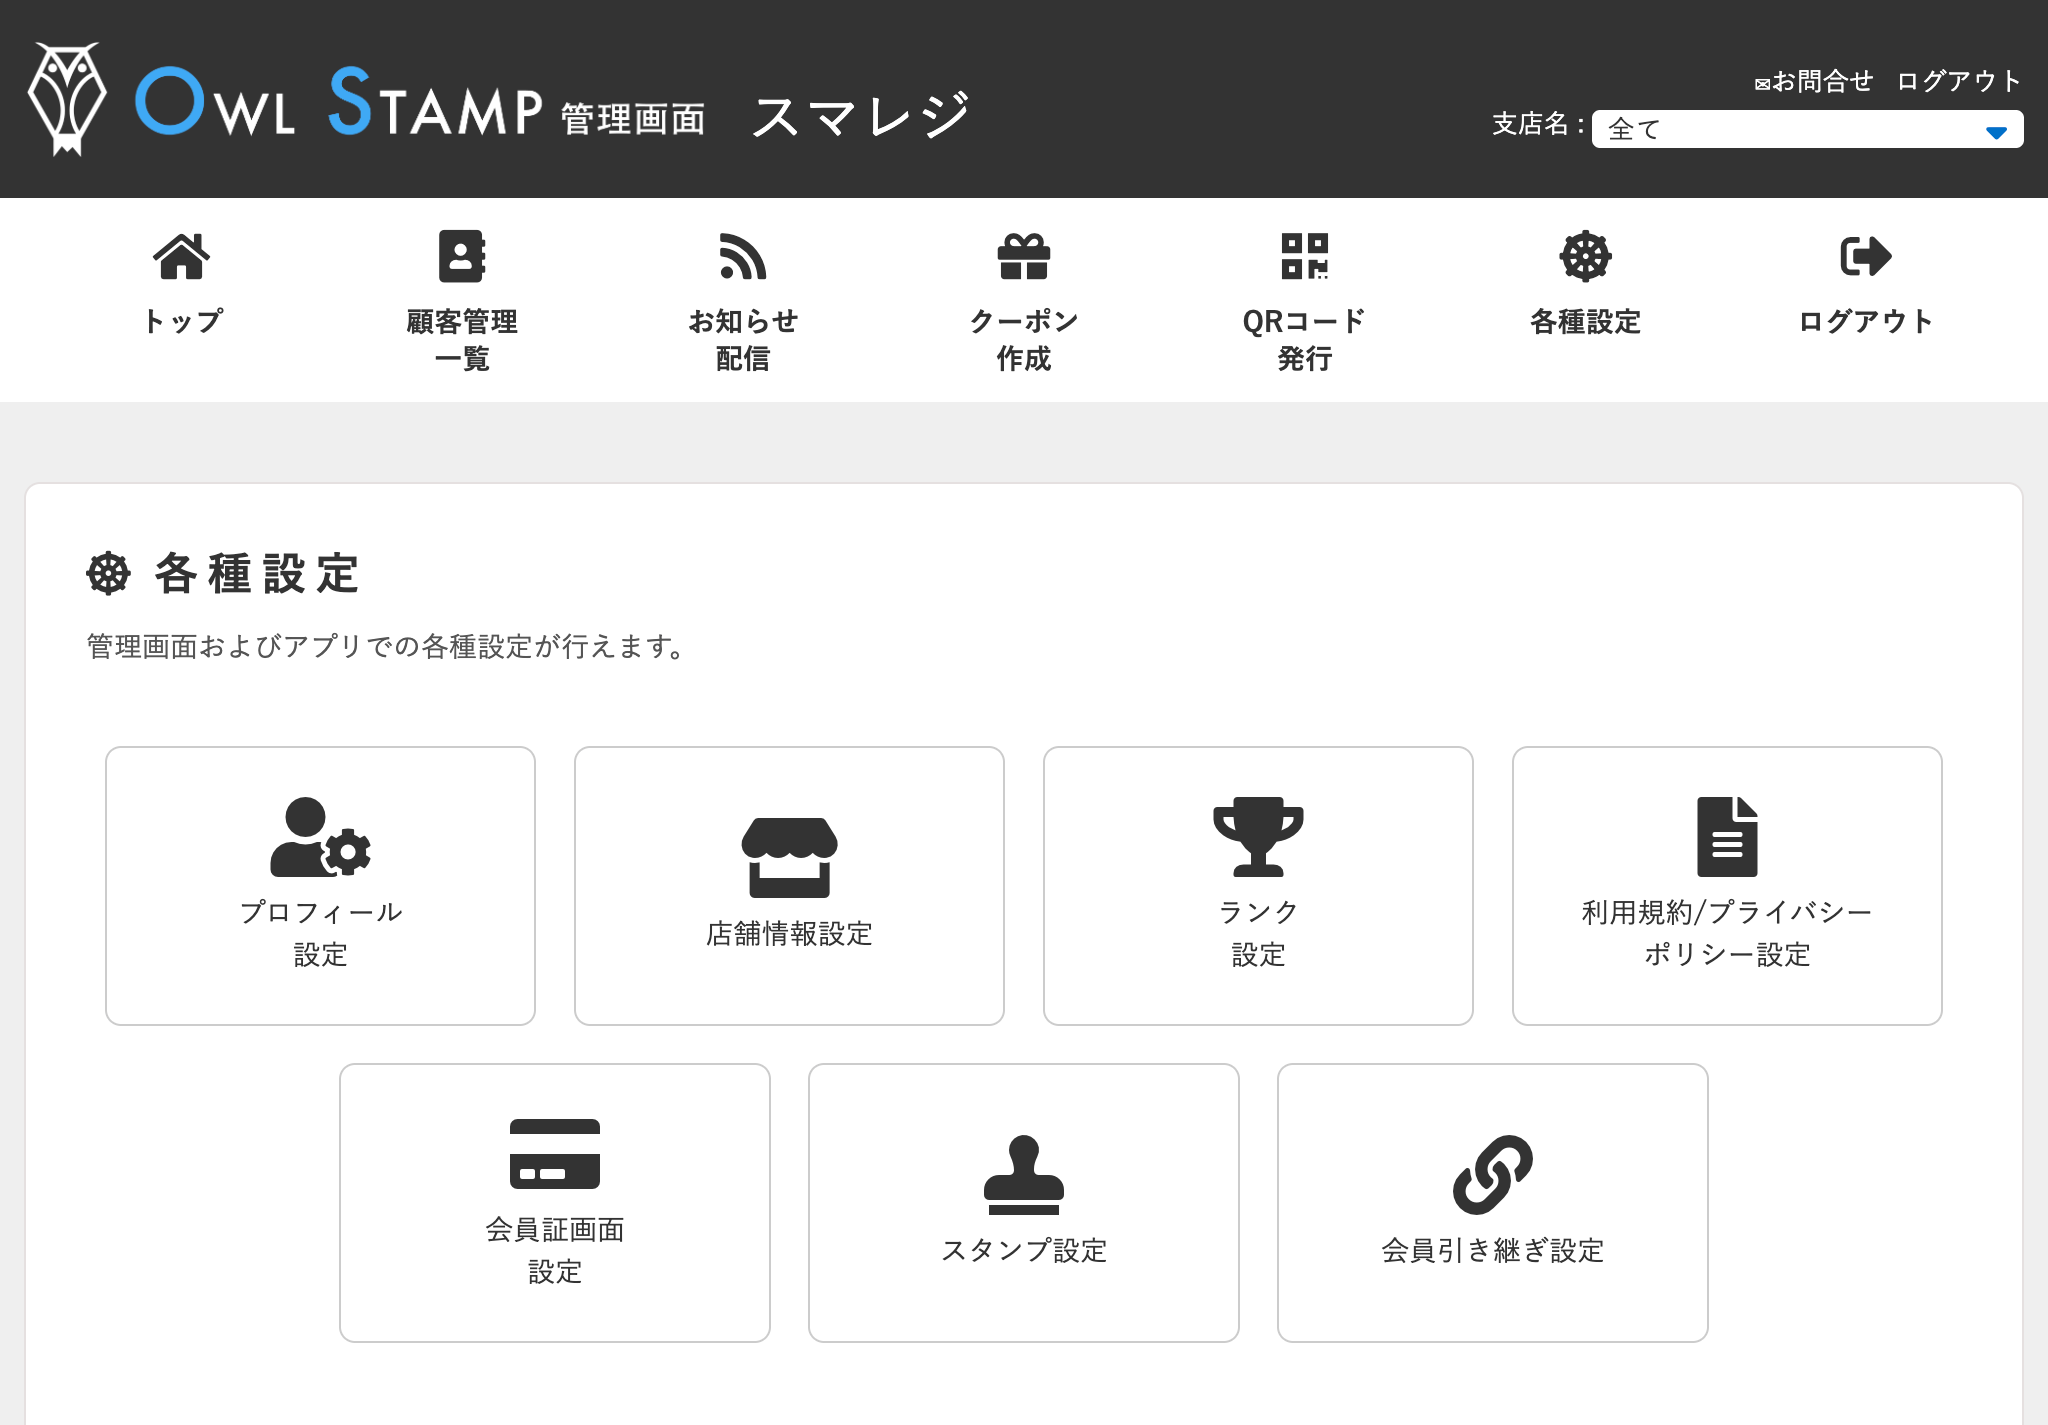Click the お知らせ配信 broadcast icon

click(742, 257)
